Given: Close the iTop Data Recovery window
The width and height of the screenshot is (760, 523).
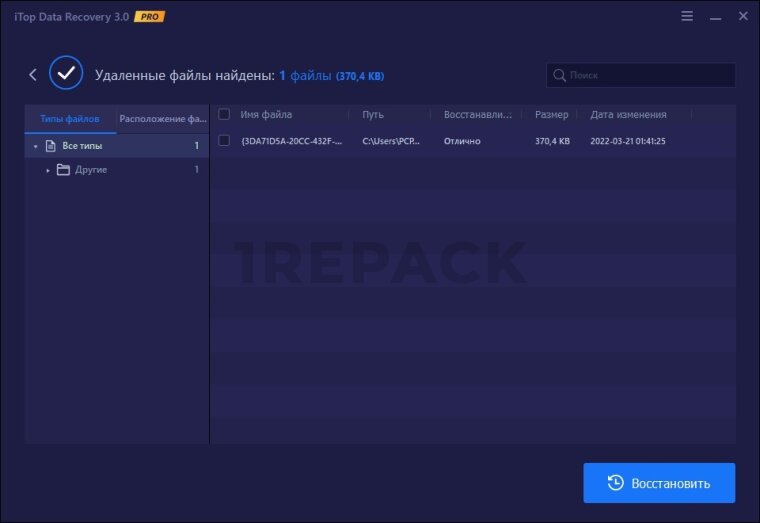Looking at the screenshot, I should click(x=742, y=17).
